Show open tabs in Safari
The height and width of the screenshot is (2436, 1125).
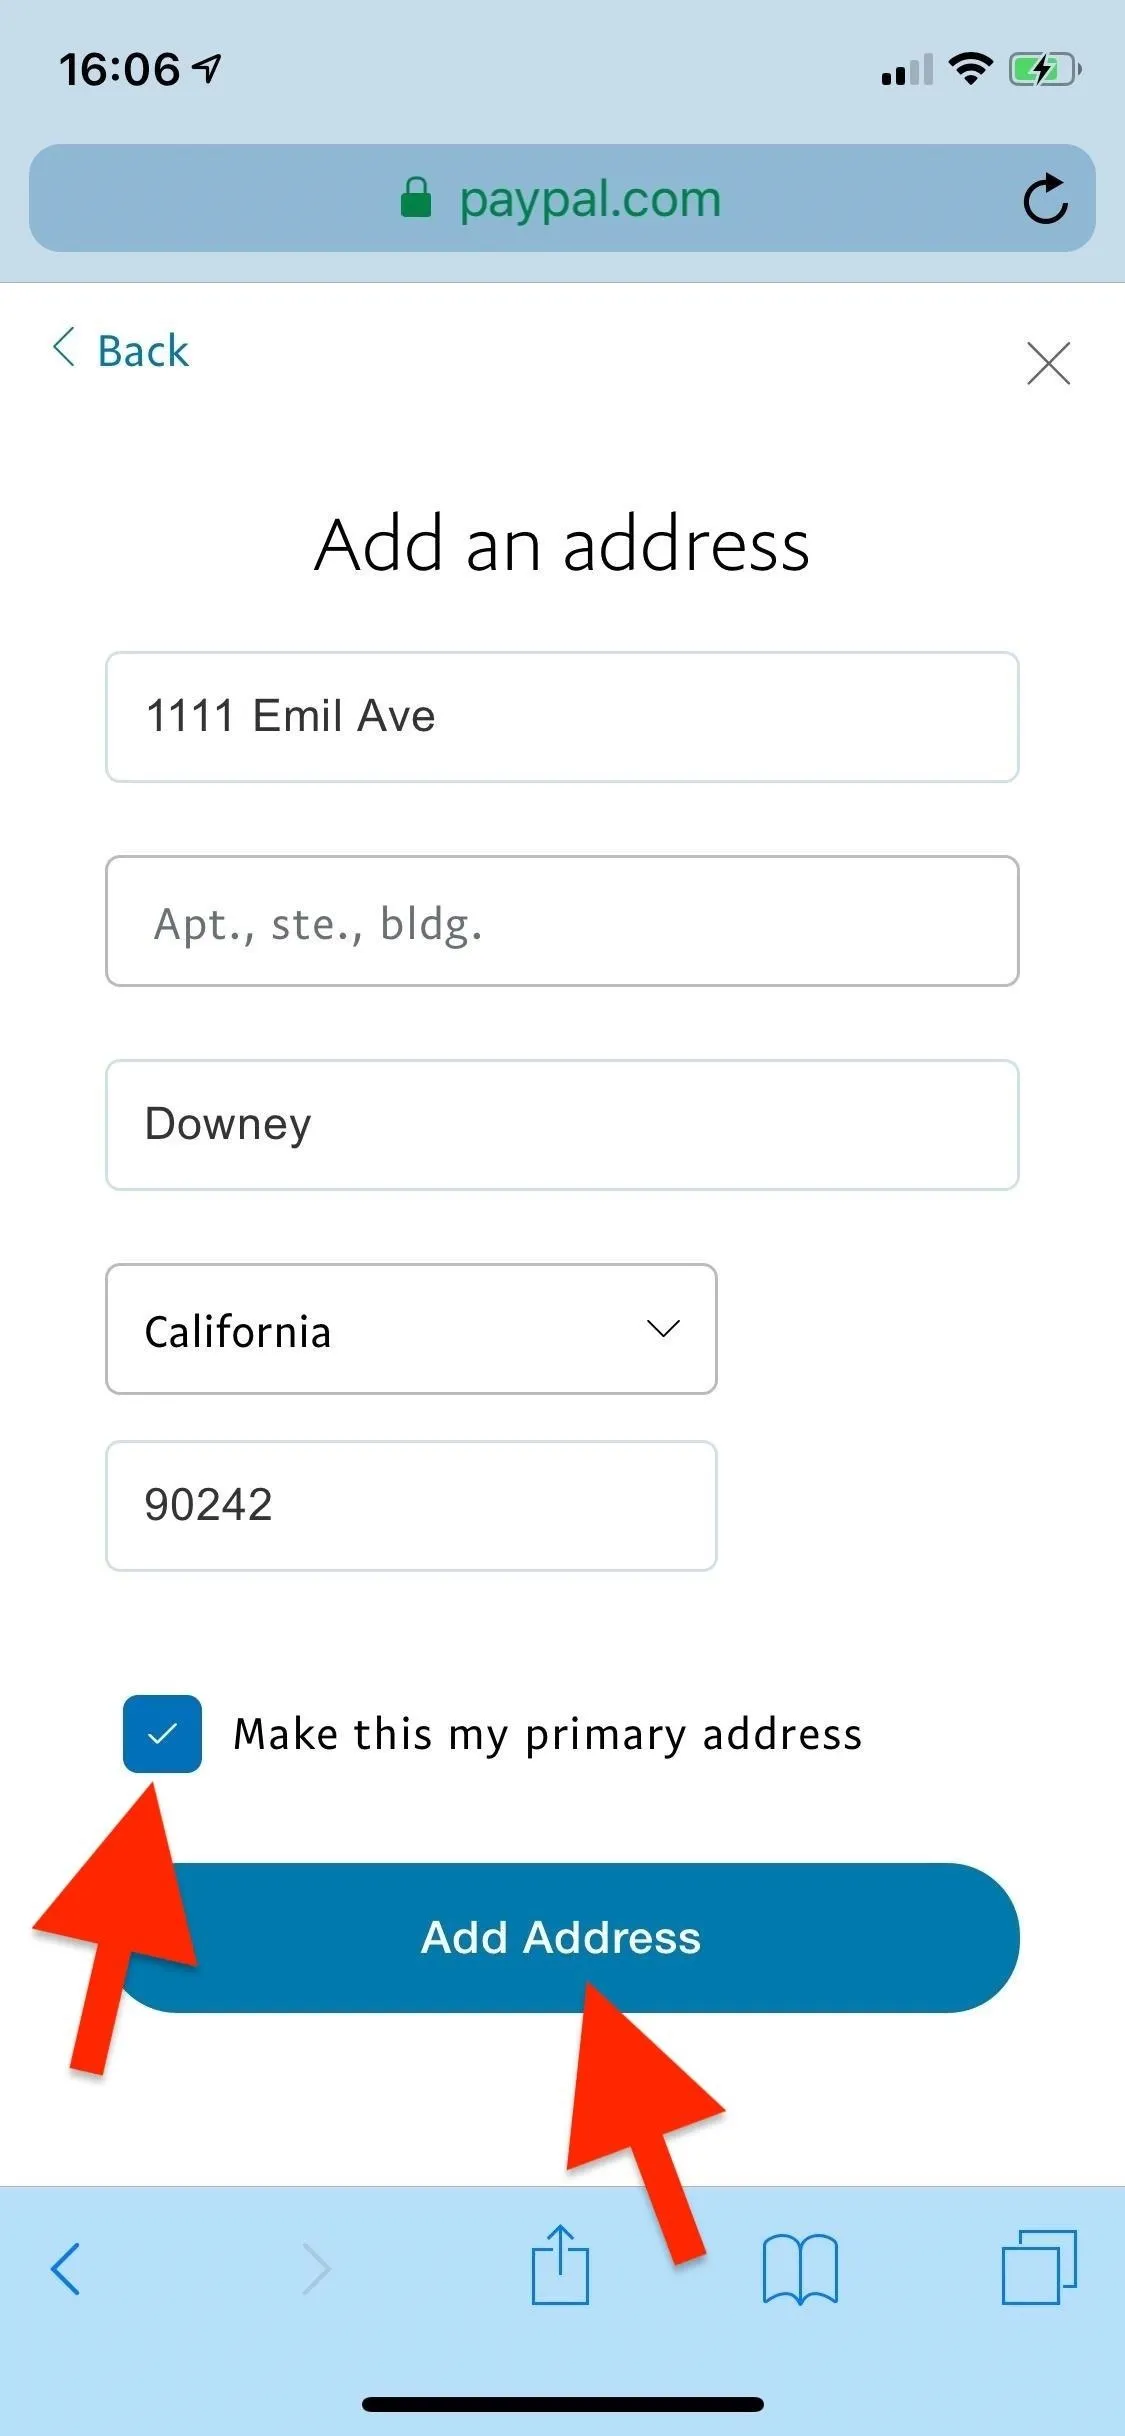tap(1039, 2267)
